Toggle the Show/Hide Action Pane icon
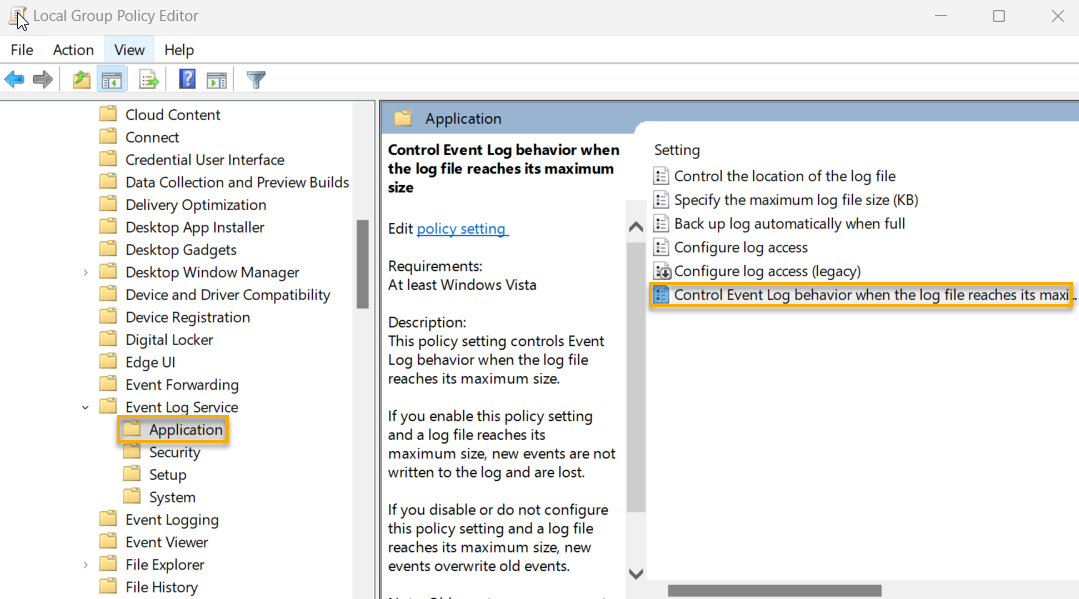 tap(216, 80)
